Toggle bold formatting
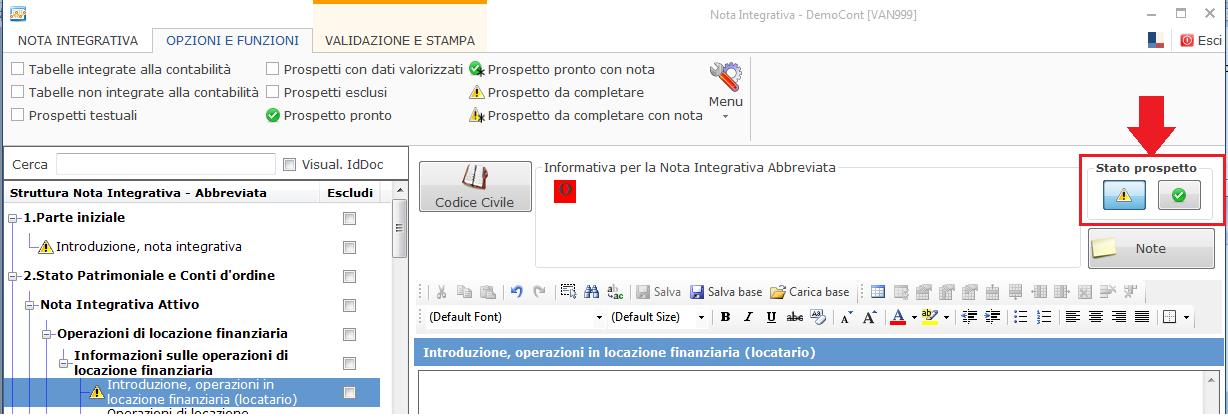1228x420 pixels. point(725,317)
